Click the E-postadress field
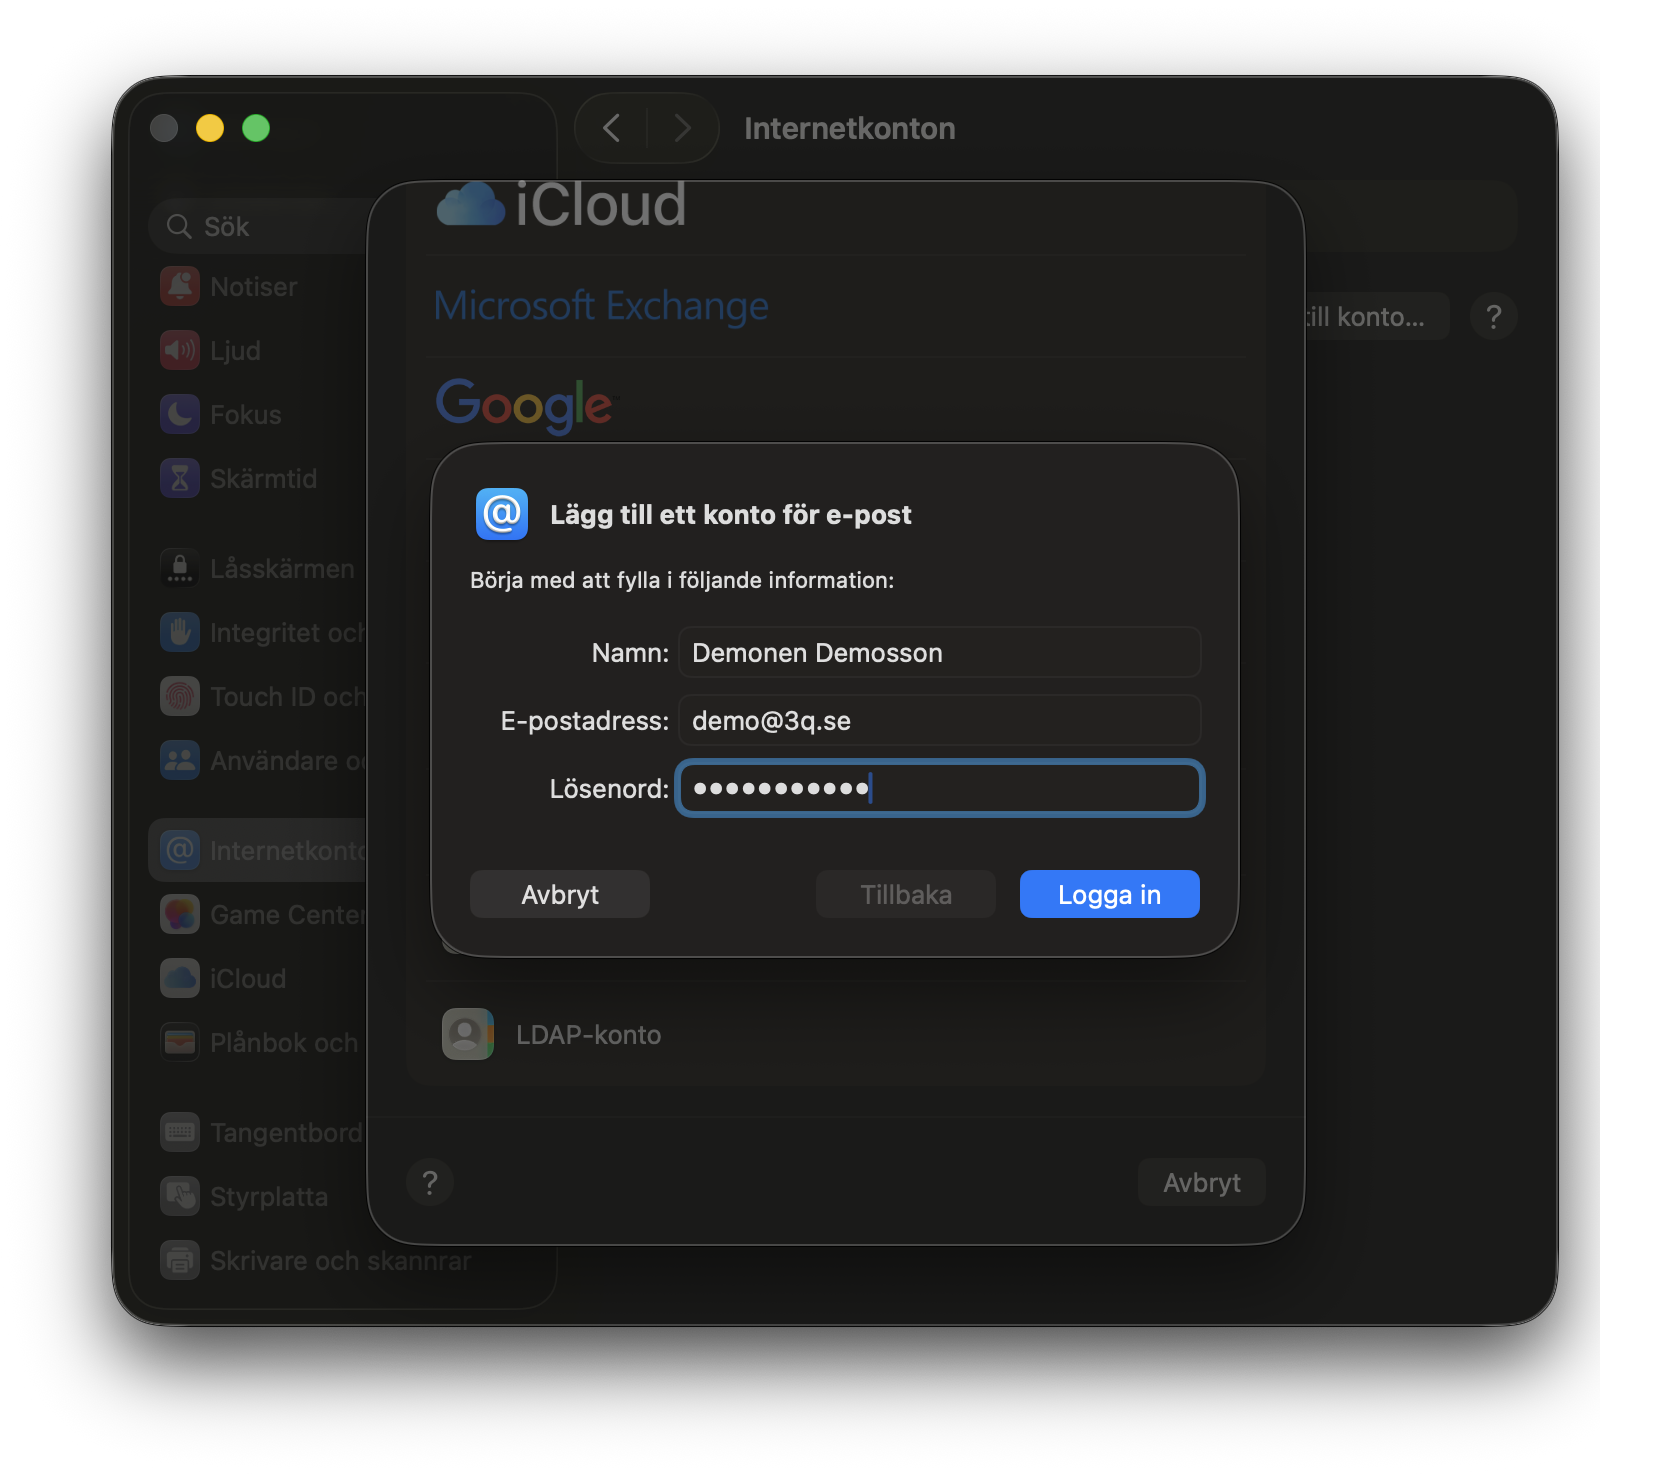1670x1474 pixels. pos(939,721)
